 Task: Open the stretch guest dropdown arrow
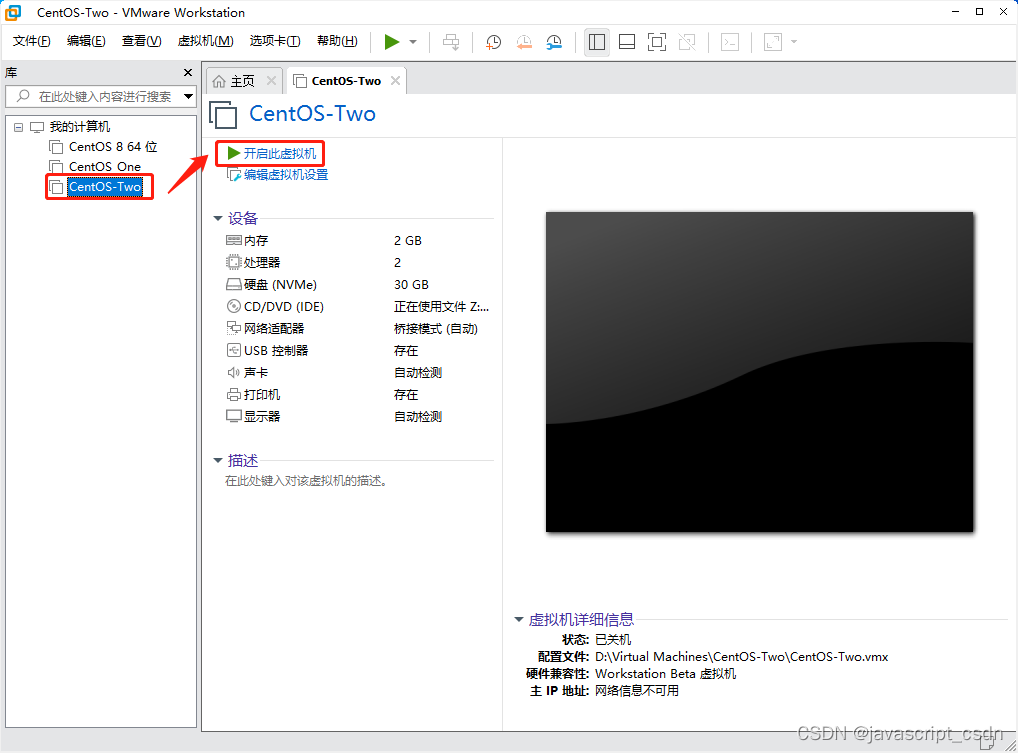(x=793, y=42)
